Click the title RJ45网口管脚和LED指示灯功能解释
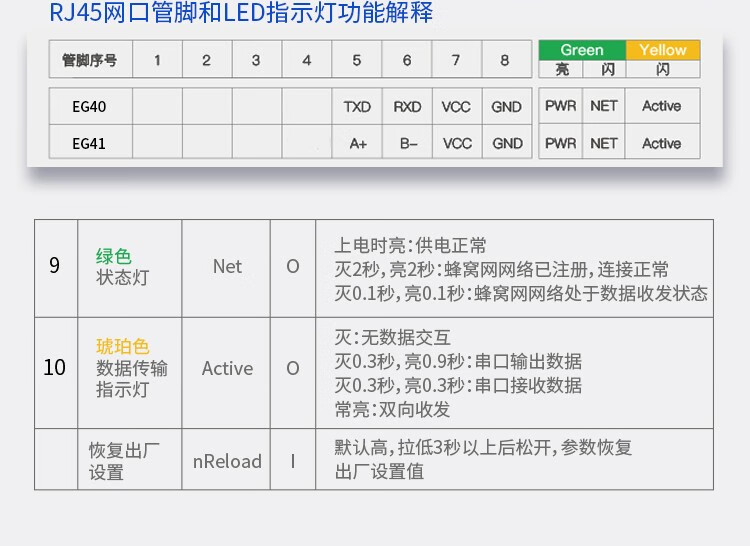 point(241,13)
